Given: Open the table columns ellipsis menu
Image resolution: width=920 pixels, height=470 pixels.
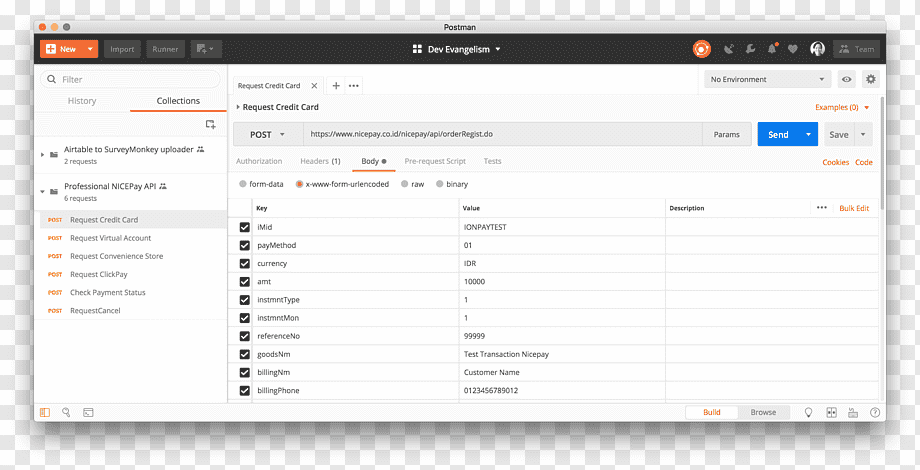Looking at the screenshot, I should 821,208.
